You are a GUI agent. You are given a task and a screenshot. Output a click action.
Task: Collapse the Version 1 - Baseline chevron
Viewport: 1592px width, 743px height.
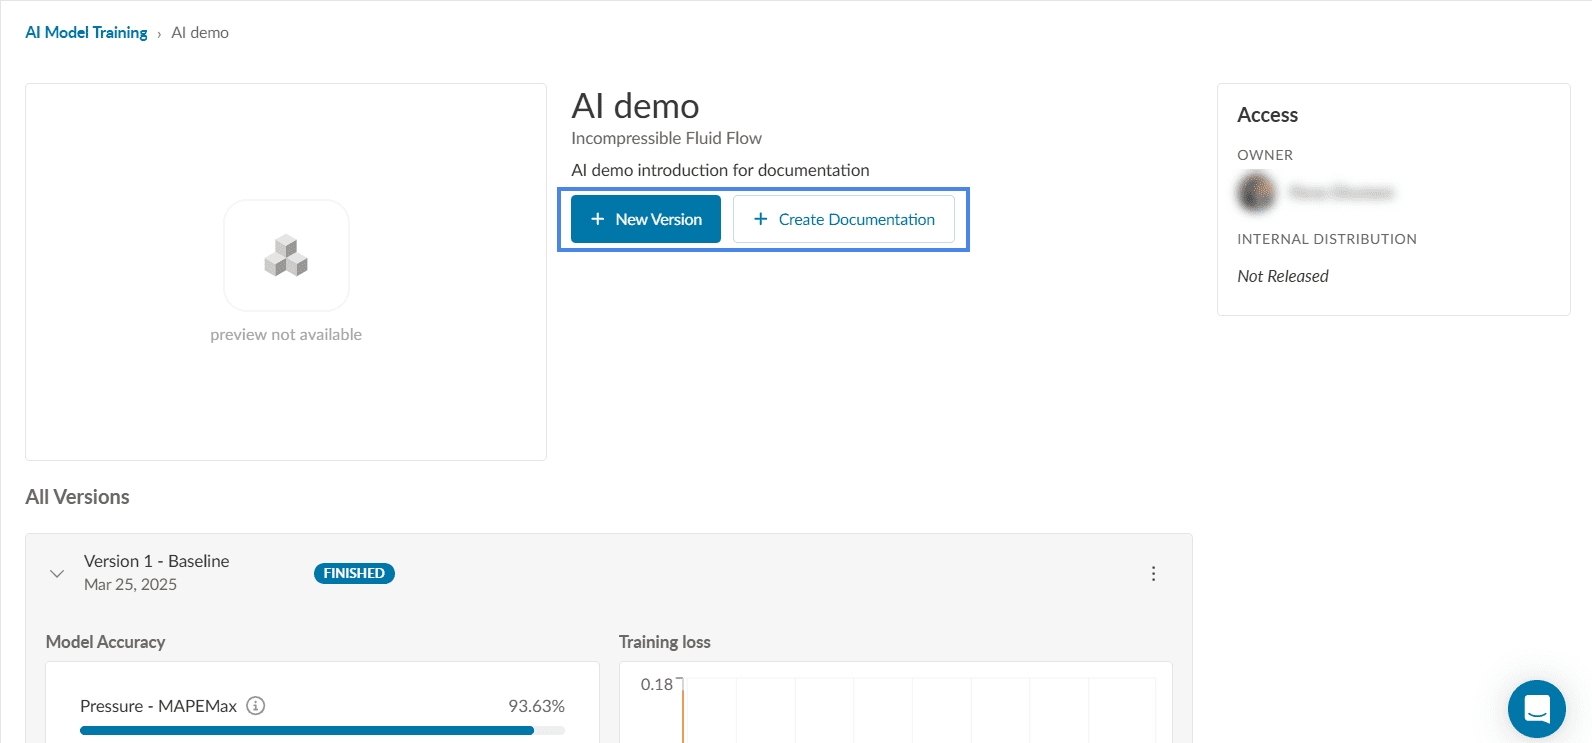coord(57,574)
